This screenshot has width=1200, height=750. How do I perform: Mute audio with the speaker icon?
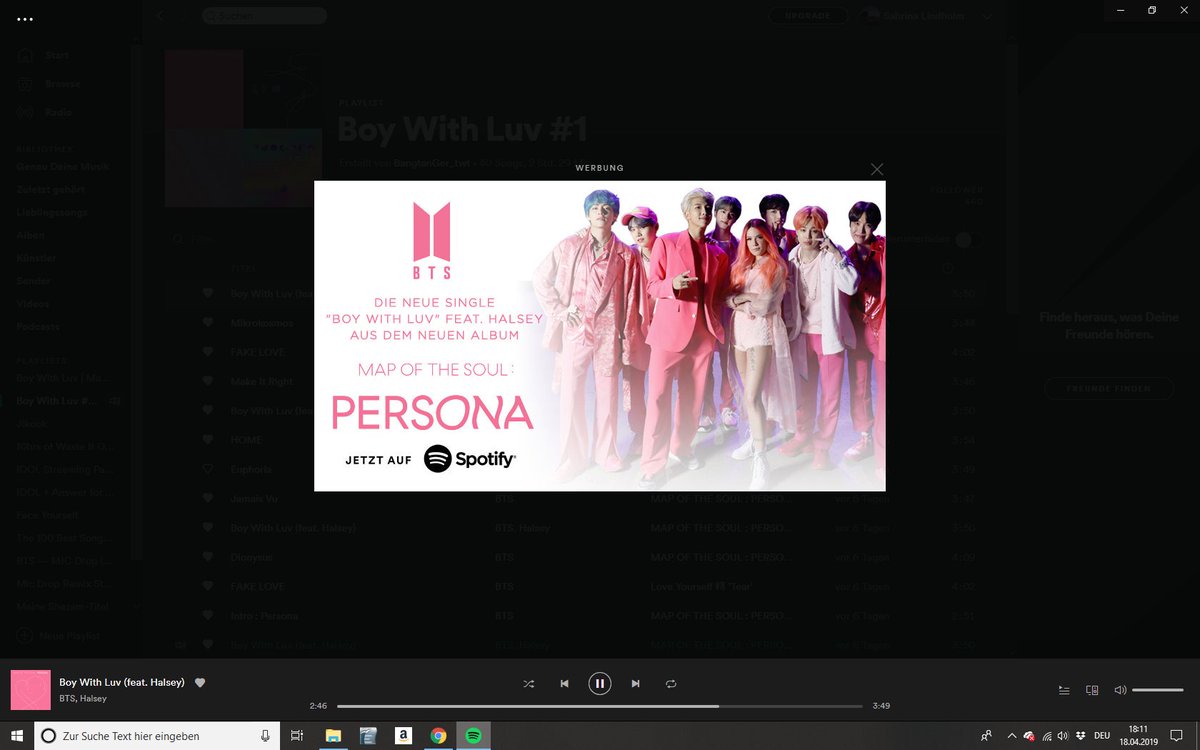(x=1120, y=690)
